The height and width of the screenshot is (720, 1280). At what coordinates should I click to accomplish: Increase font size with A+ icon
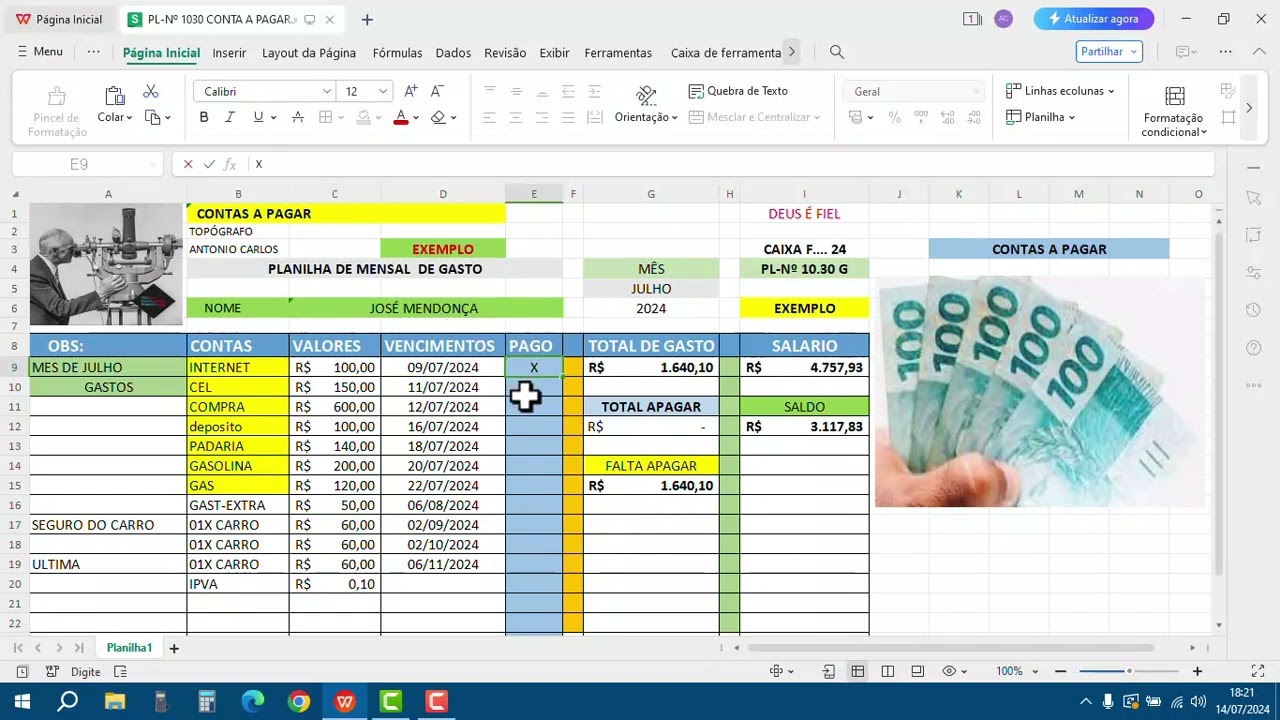click(x=412, y=91)
